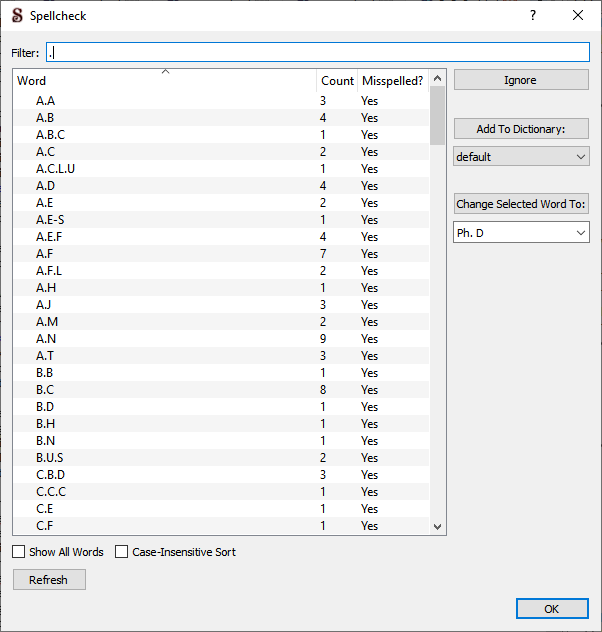Click the scrollbar down arrow

tap(437, 526)
